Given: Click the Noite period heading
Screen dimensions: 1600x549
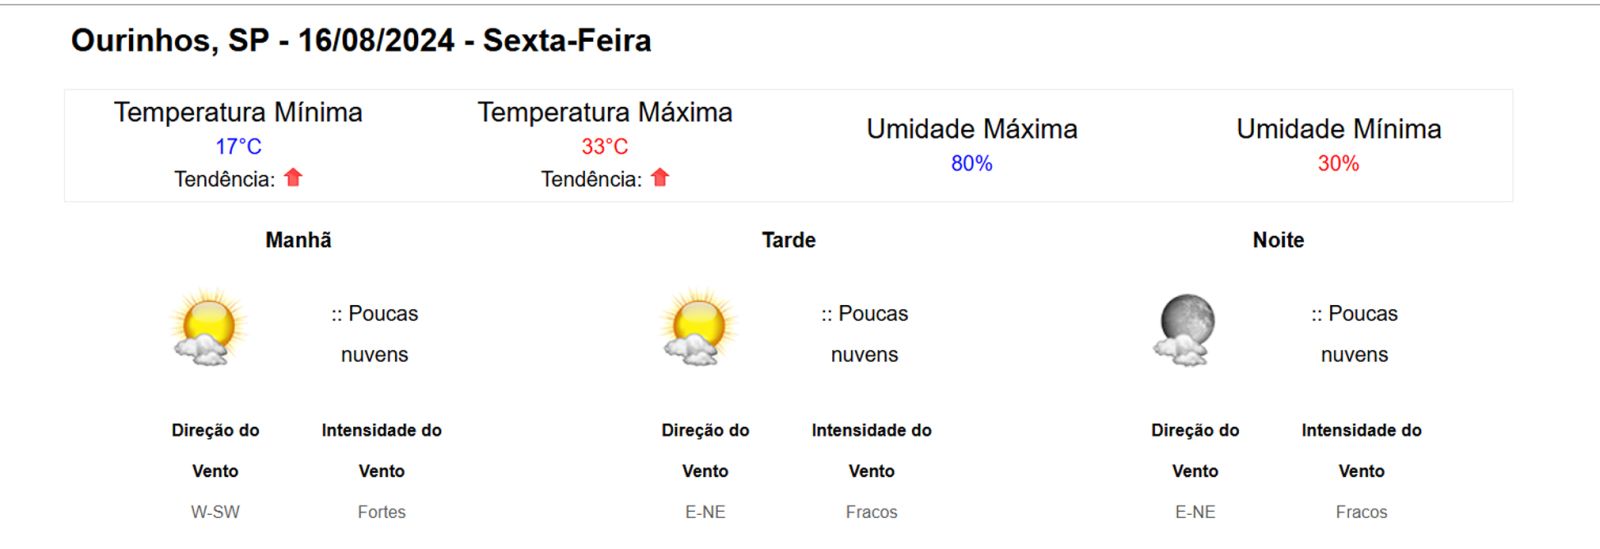Looking at the screenshot, I should [x=1278, y=240].
